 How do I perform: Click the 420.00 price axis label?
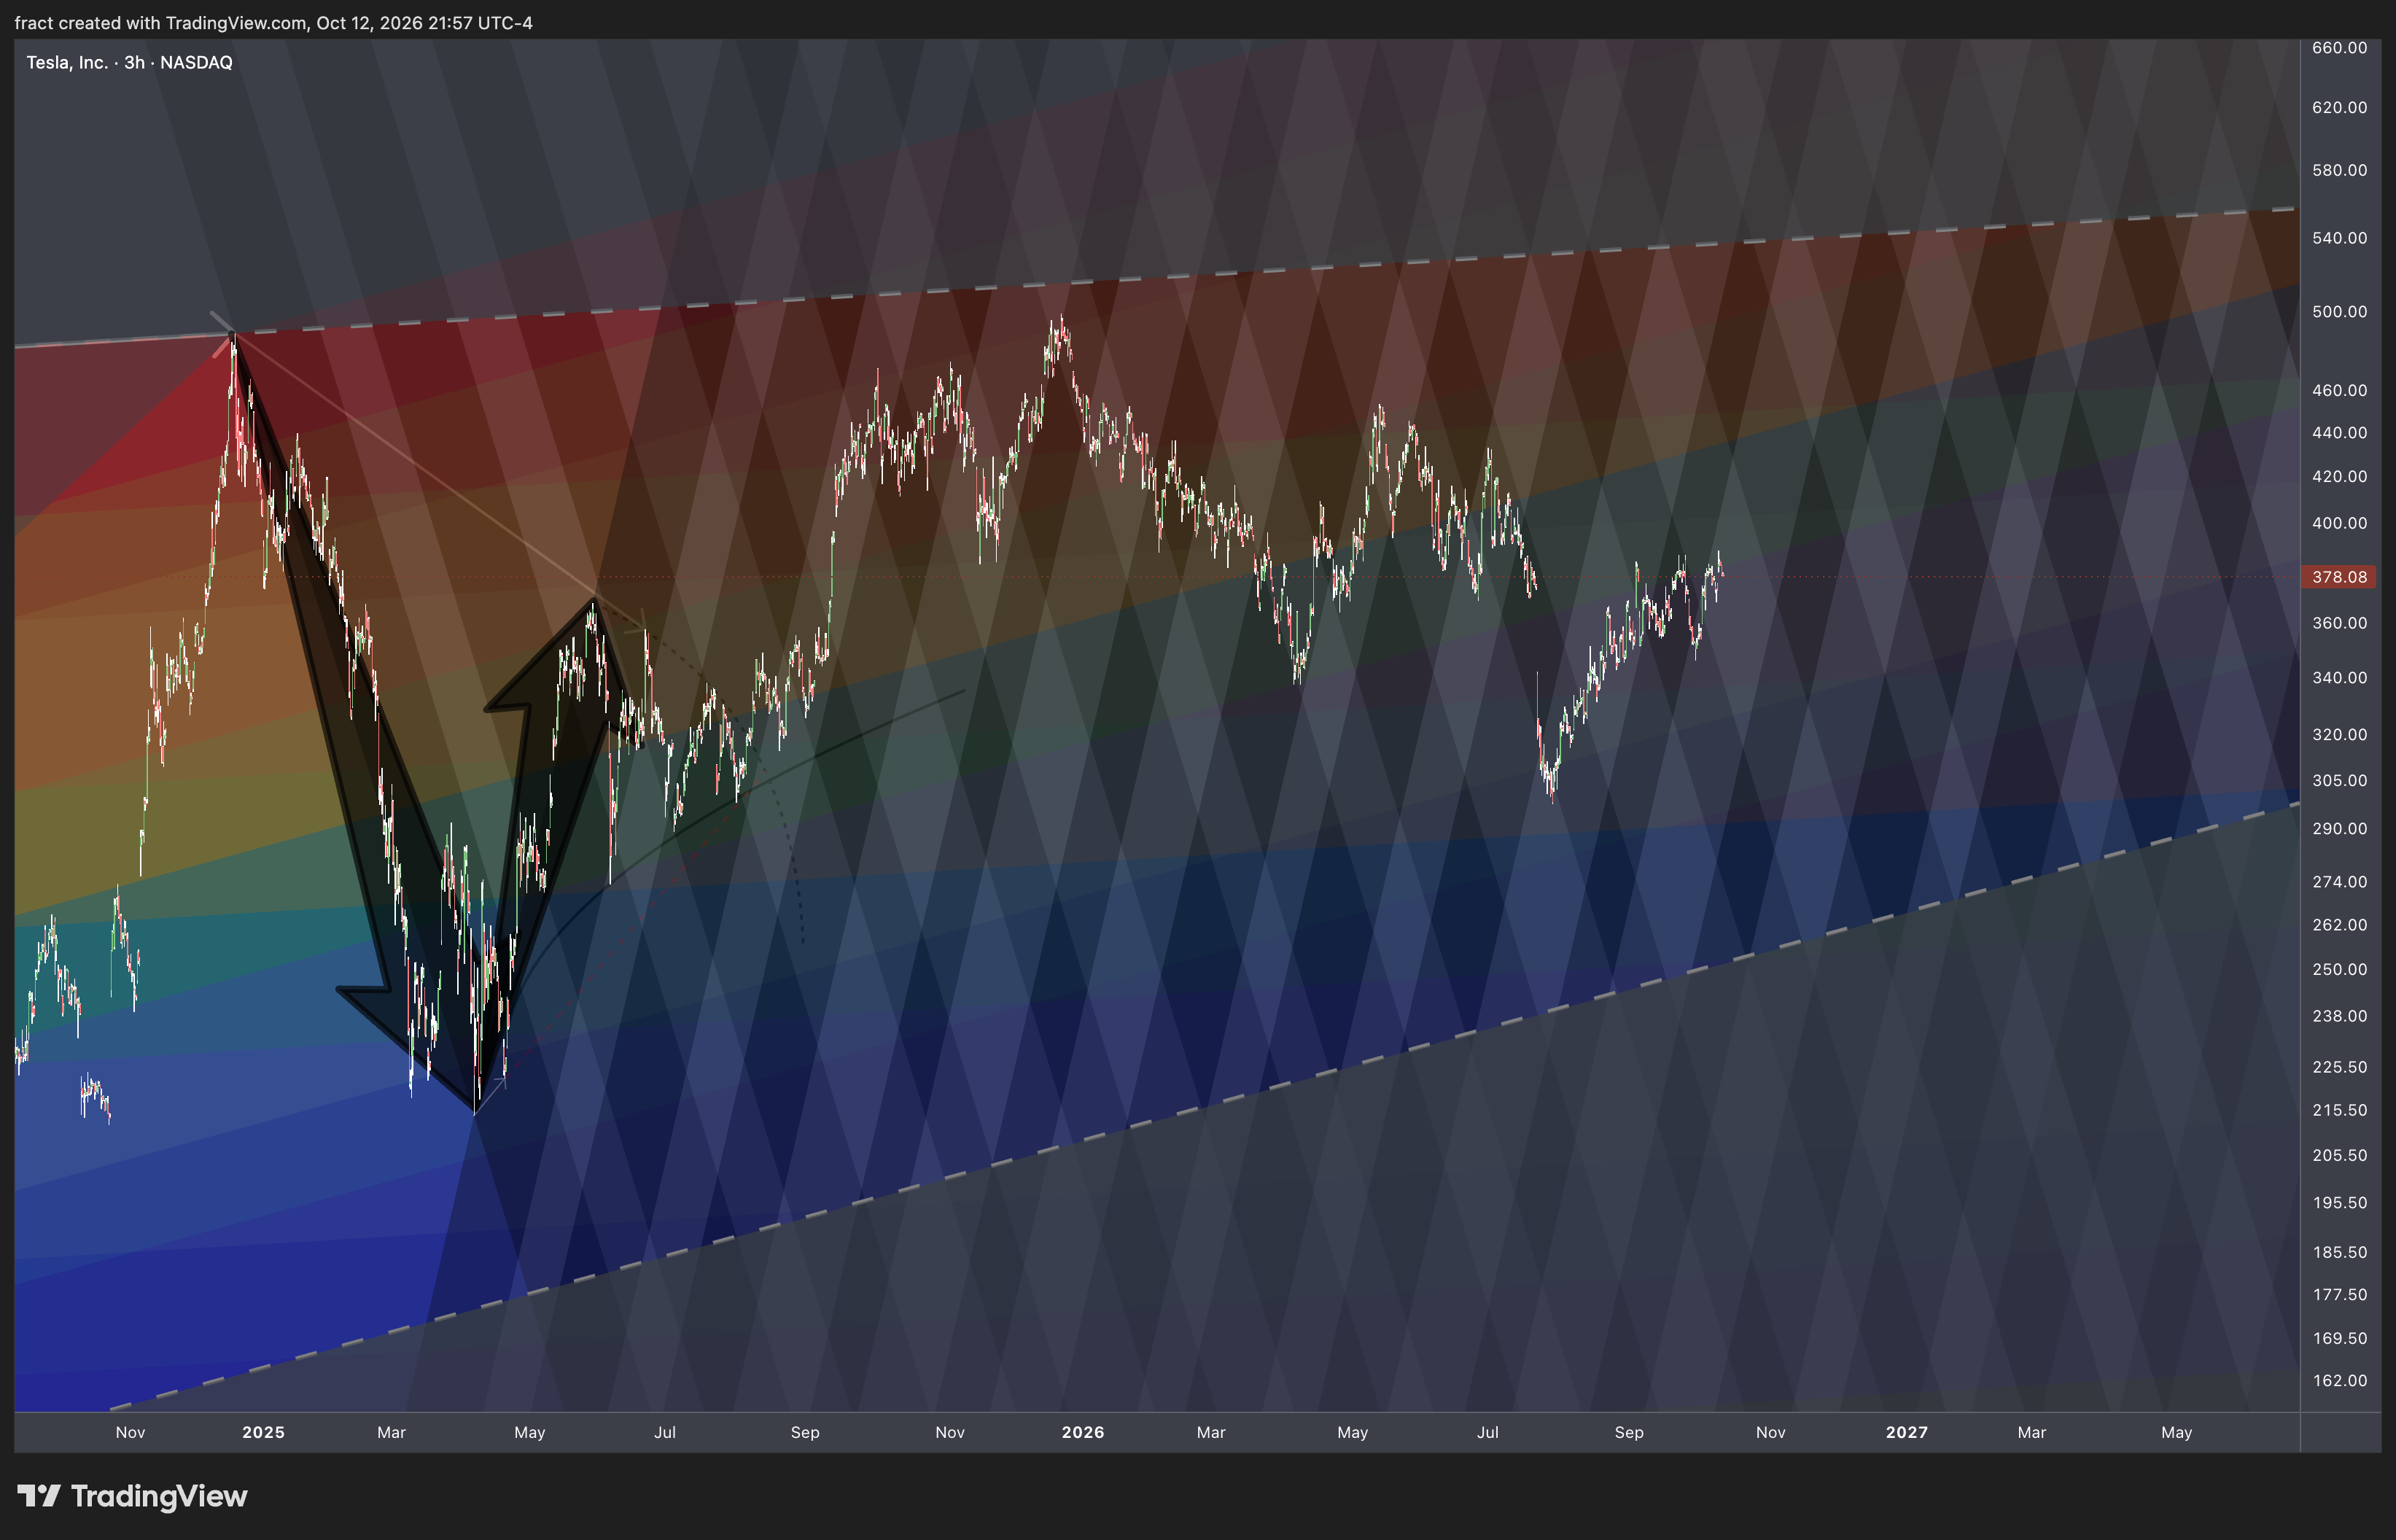click(2339, 477)
